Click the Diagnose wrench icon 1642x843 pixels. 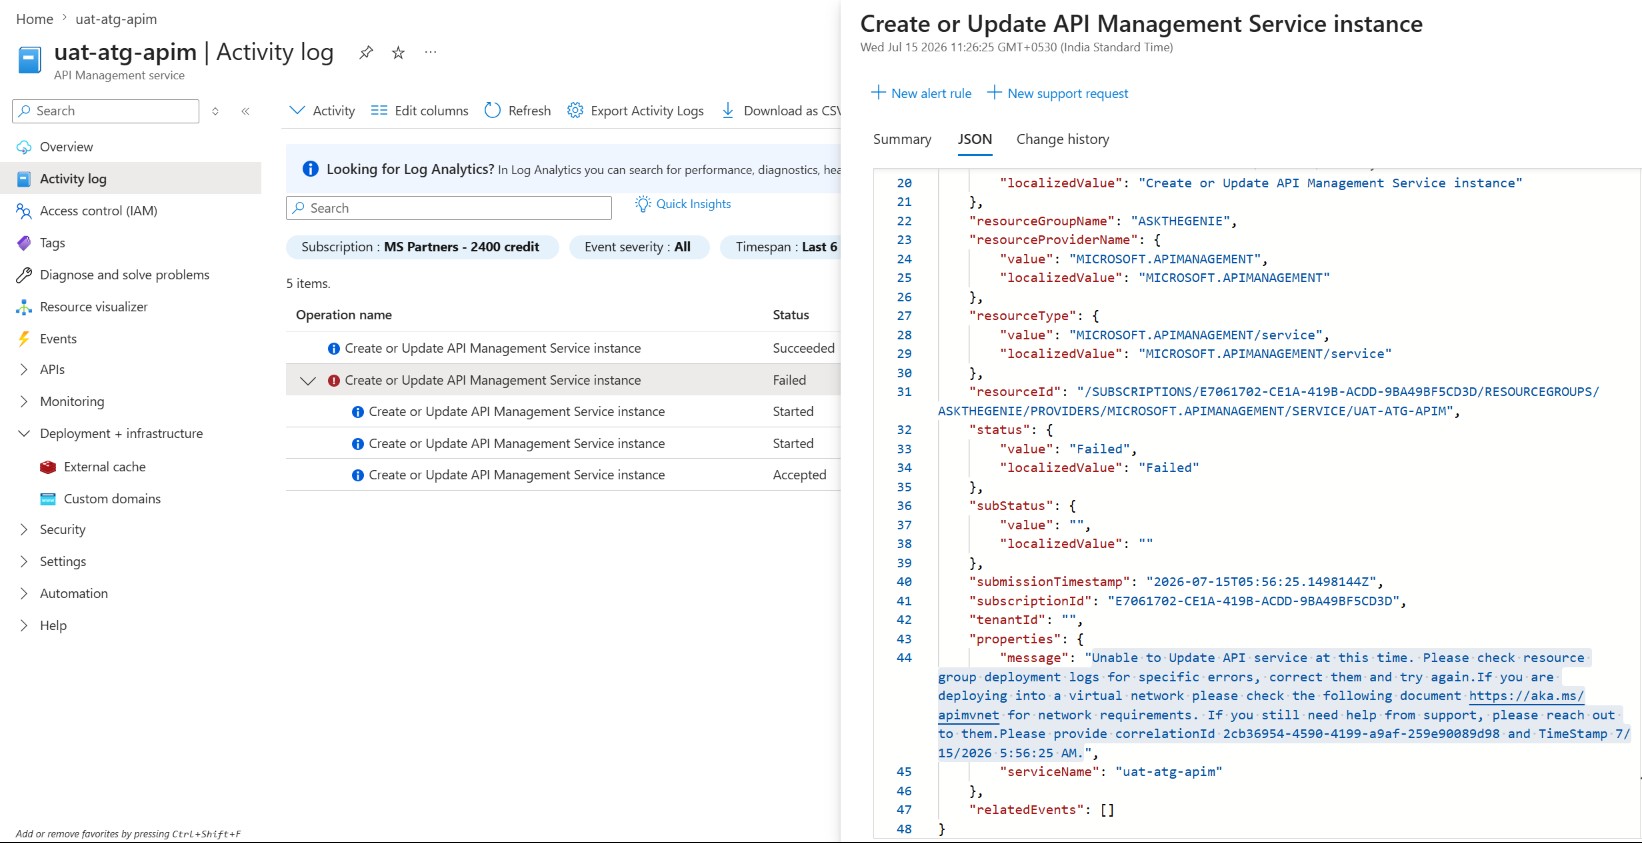click(24, 275)
